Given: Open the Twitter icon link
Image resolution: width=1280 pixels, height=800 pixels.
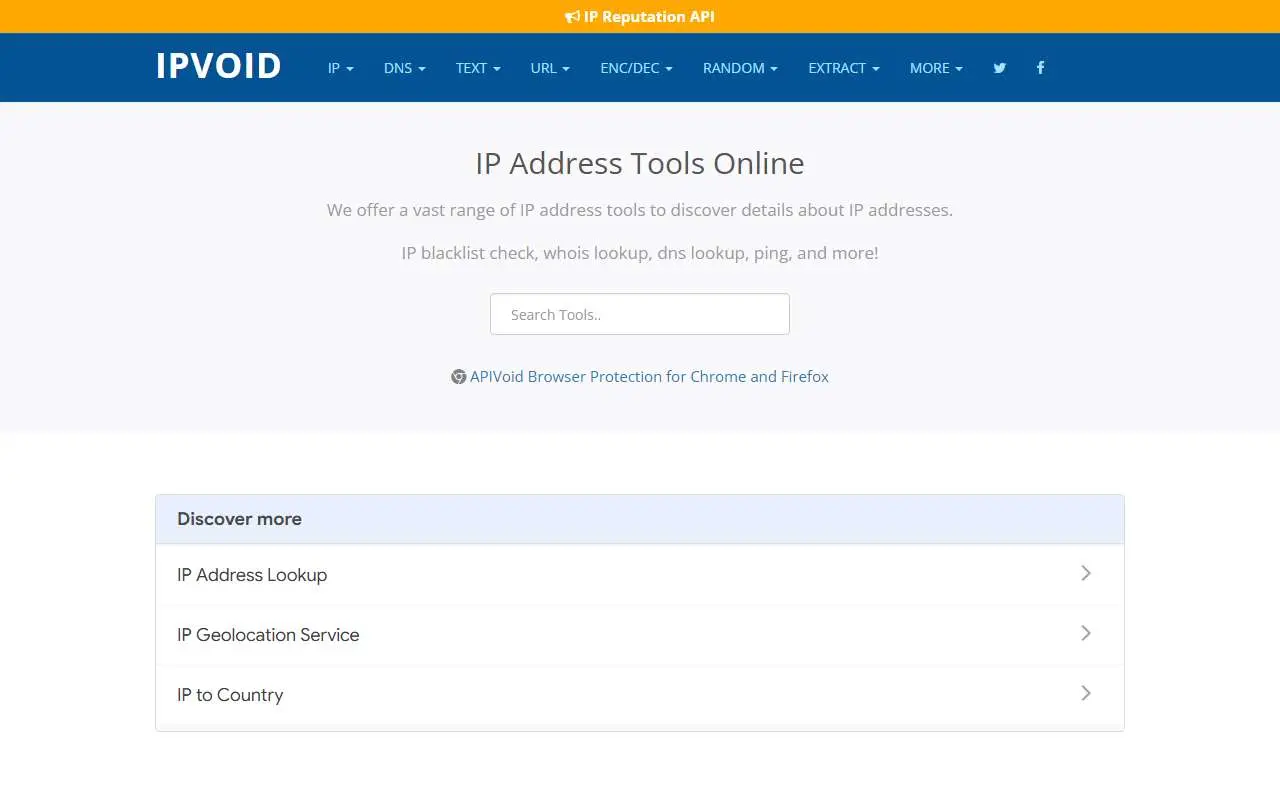Looking at the screenshot, I should tap(1000, 68).
